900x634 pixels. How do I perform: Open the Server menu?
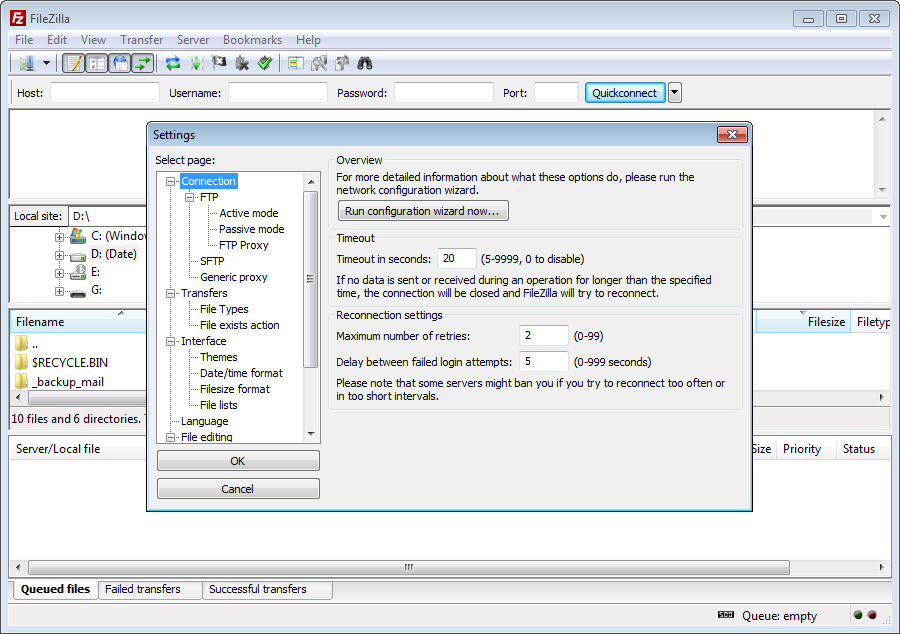pos(193,40)
